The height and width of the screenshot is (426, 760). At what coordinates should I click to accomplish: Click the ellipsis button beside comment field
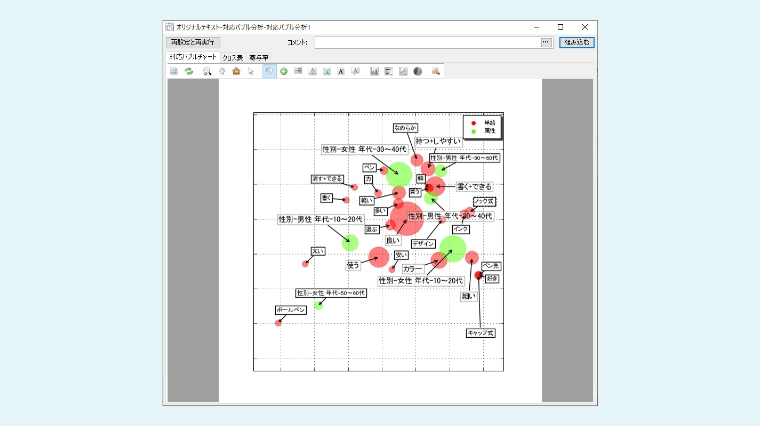click(x=546, y=42)
